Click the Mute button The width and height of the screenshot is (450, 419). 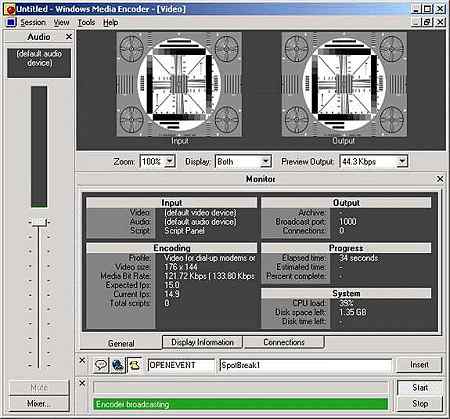tap(39, 387)
